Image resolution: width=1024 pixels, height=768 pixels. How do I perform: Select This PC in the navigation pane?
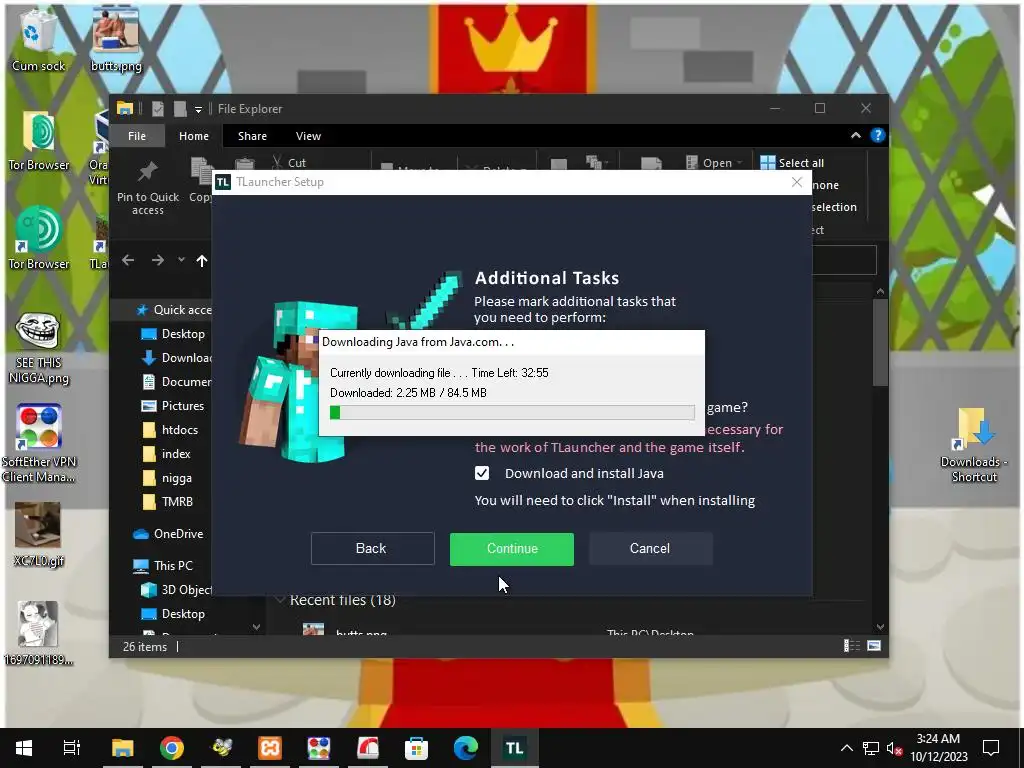[163, 566]
